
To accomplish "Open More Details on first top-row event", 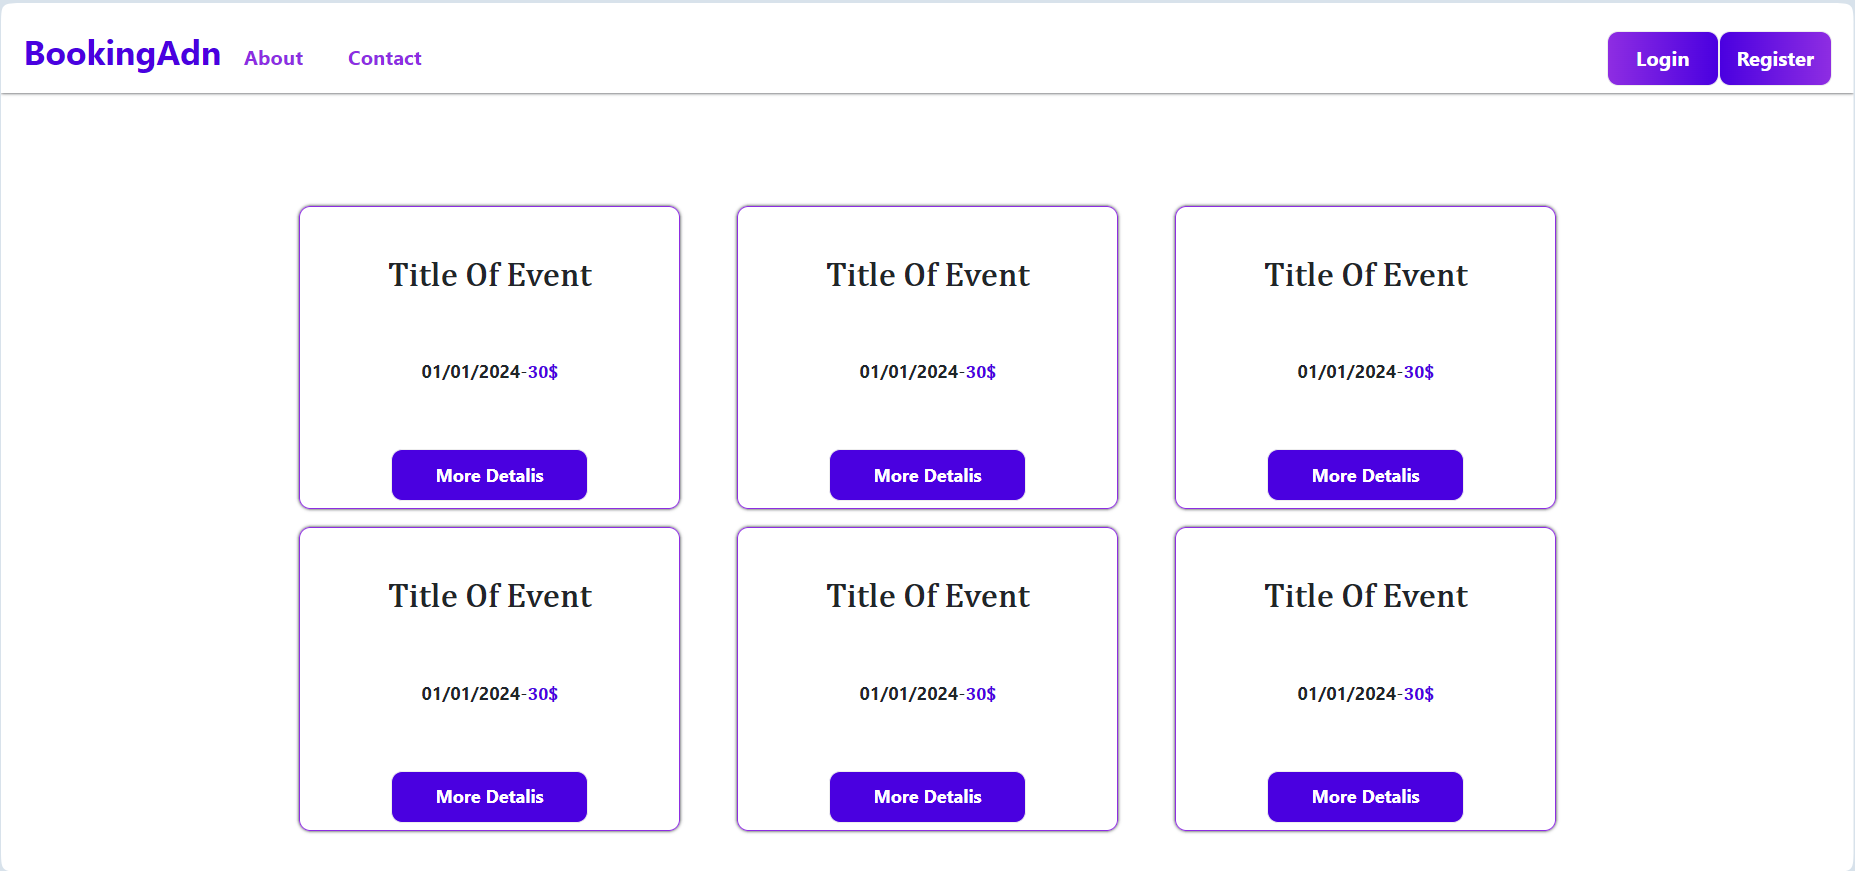I will point(489,475).
